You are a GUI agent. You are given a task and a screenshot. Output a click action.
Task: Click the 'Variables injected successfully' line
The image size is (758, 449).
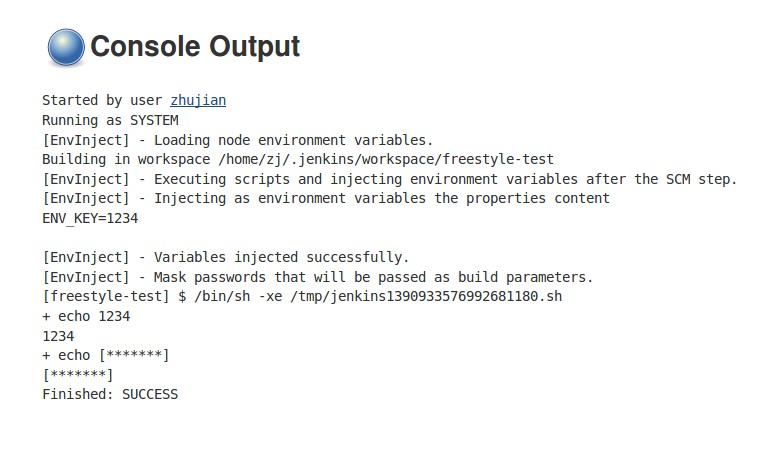click(225, 257)
